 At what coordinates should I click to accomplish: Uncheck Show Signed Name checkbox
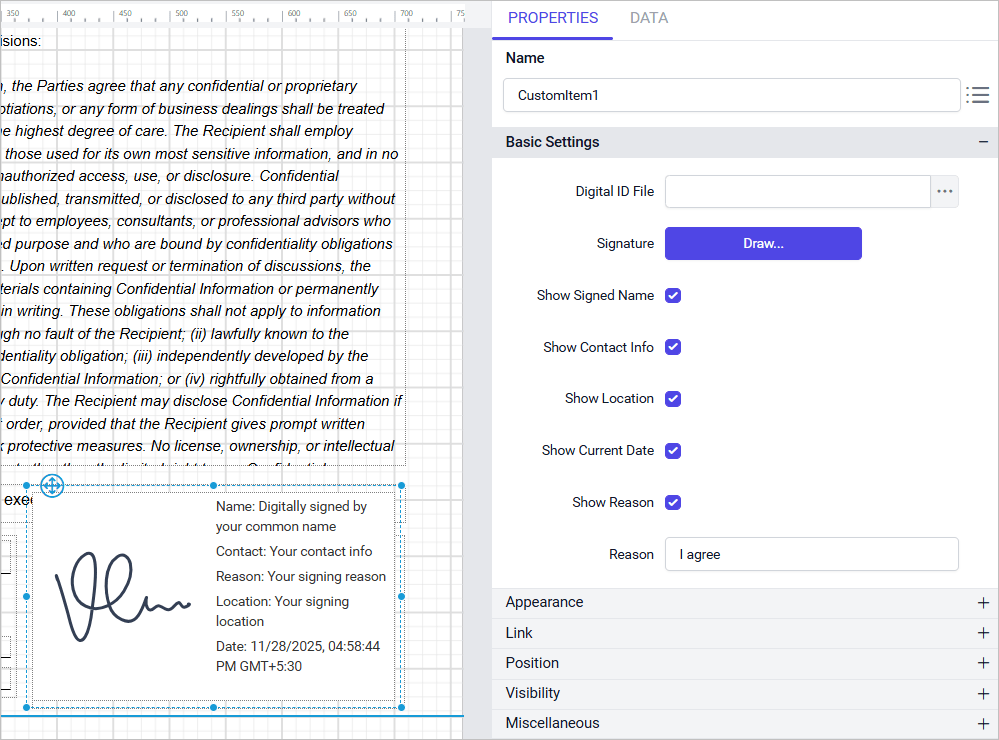[x=673, y=295]
